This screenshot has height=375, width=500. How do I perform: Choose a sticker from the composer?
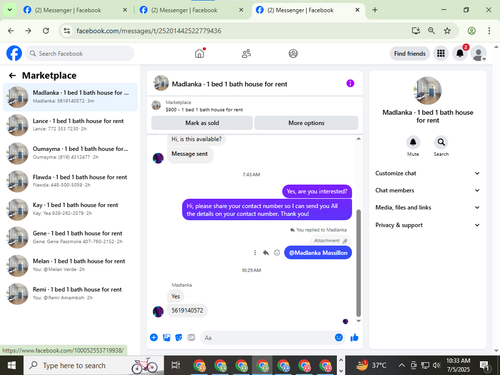point(179,337)
